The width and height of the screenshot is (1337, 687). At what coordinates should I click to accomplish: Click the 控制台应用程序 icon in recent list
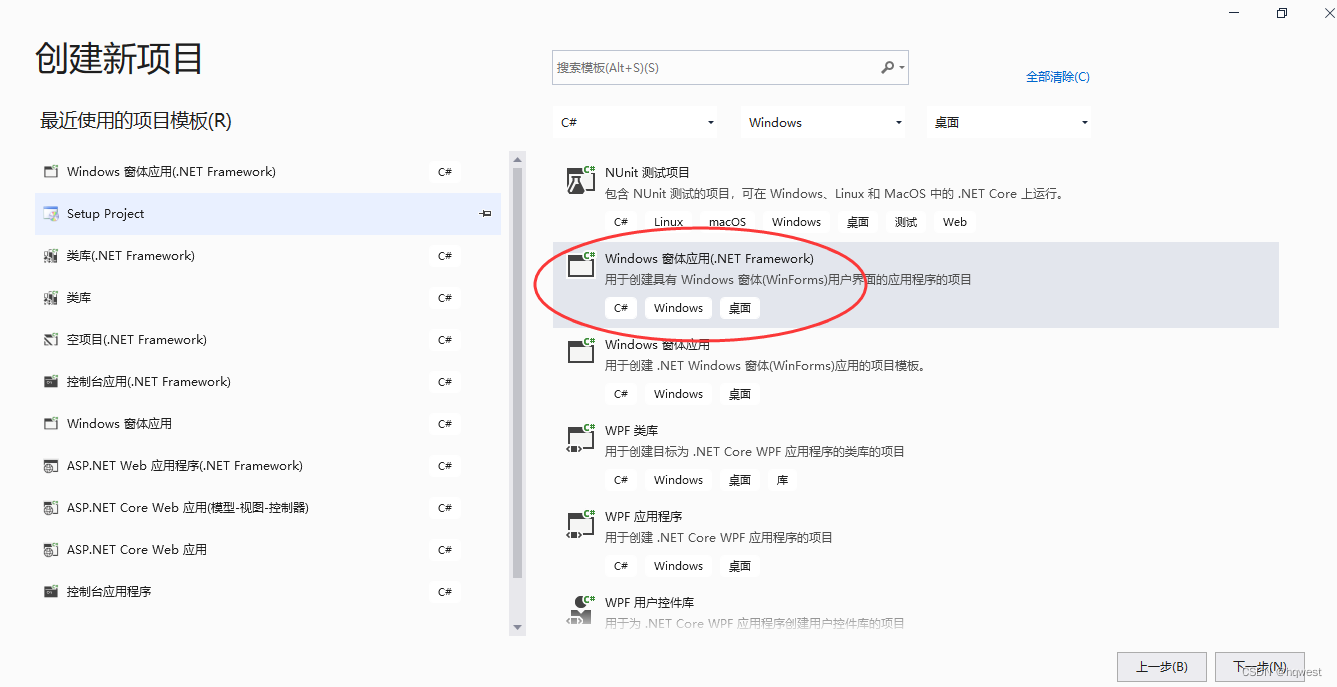[51, 592]
